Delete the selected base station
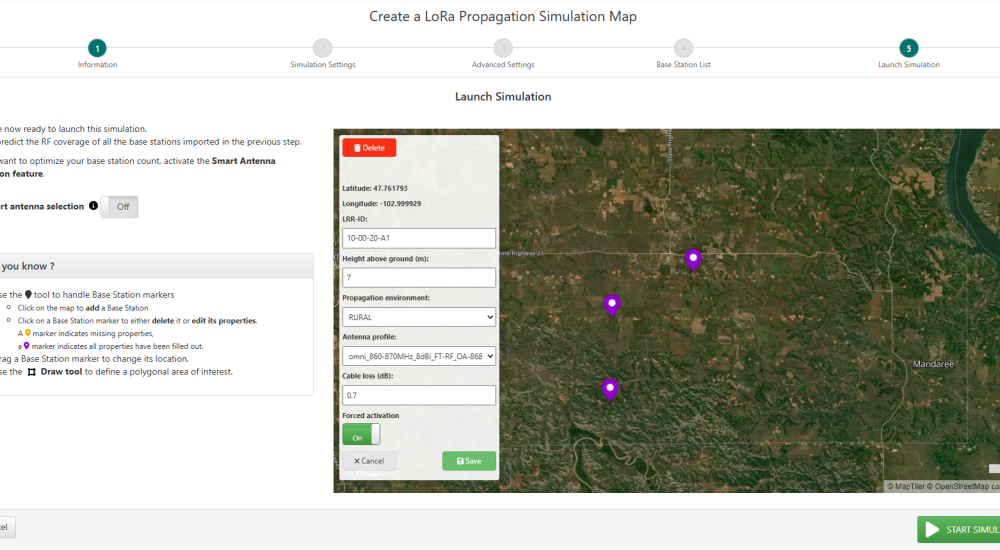This screenshot has width=1000, height=550. [x=369, y=147]
